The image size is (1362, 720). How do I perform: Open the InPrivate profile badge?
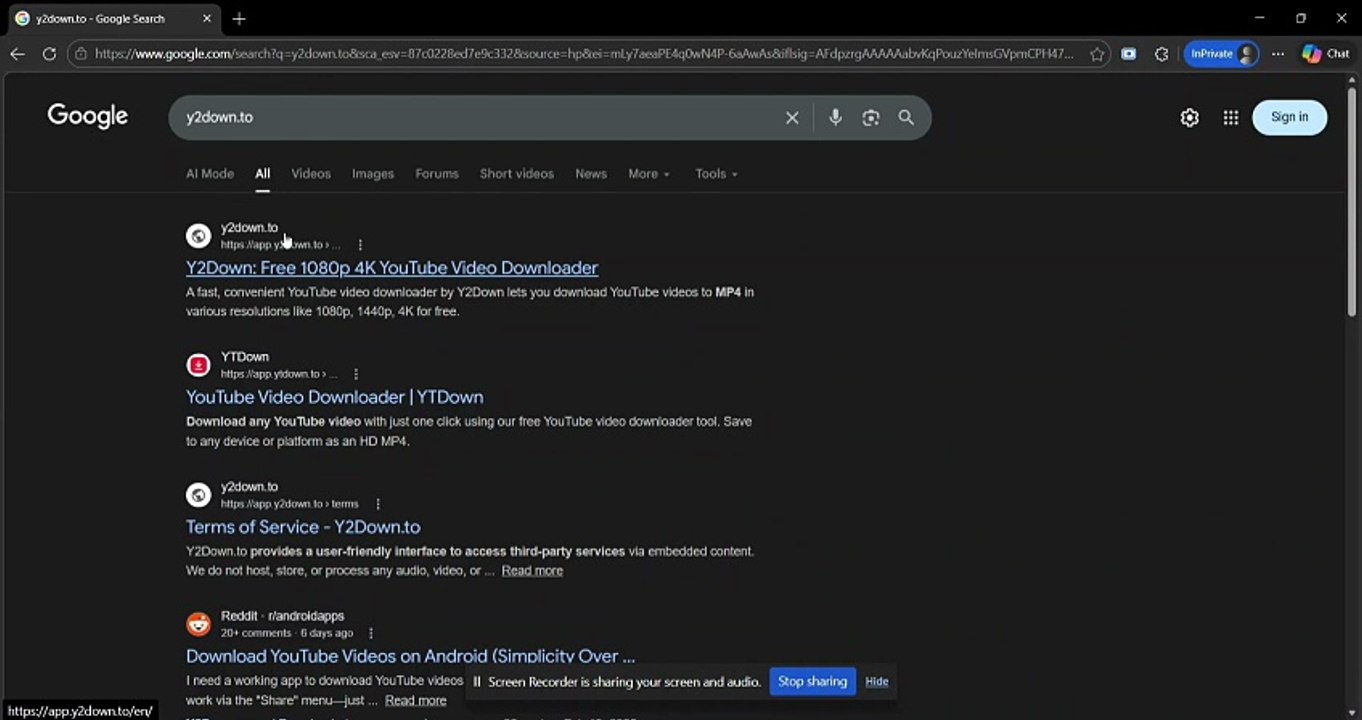[x=1221, y=54]
